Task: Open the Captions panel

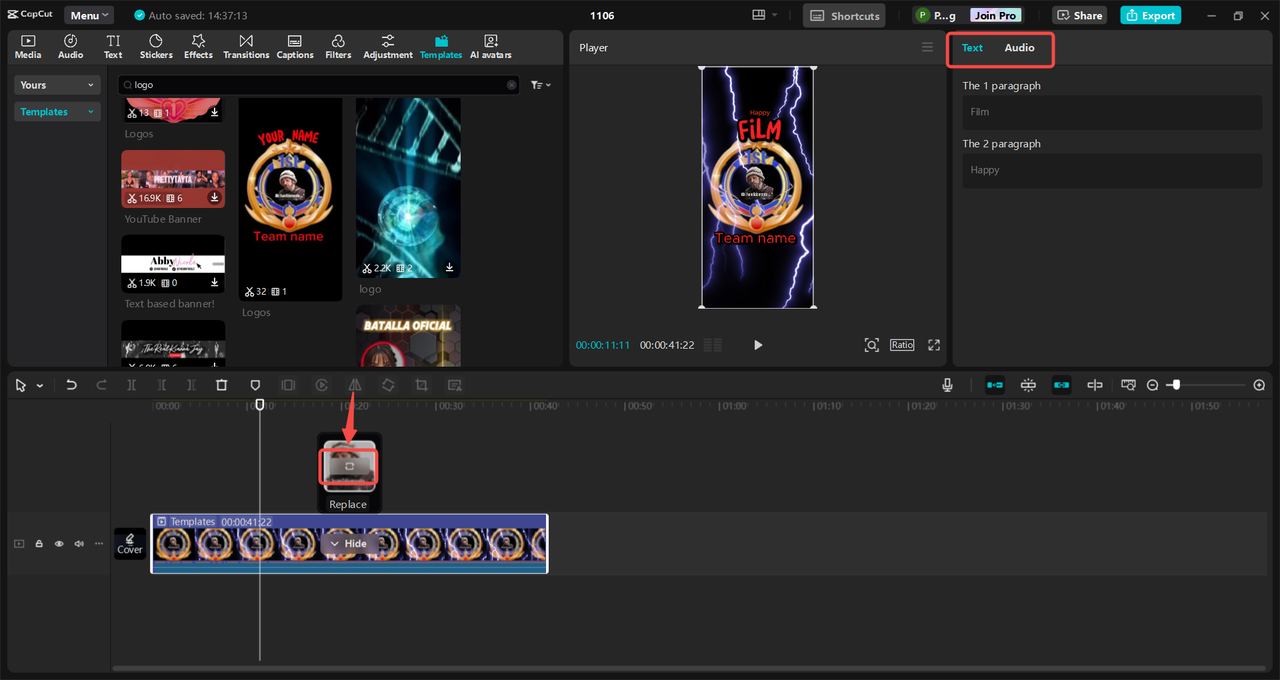Action: [295, 46]
